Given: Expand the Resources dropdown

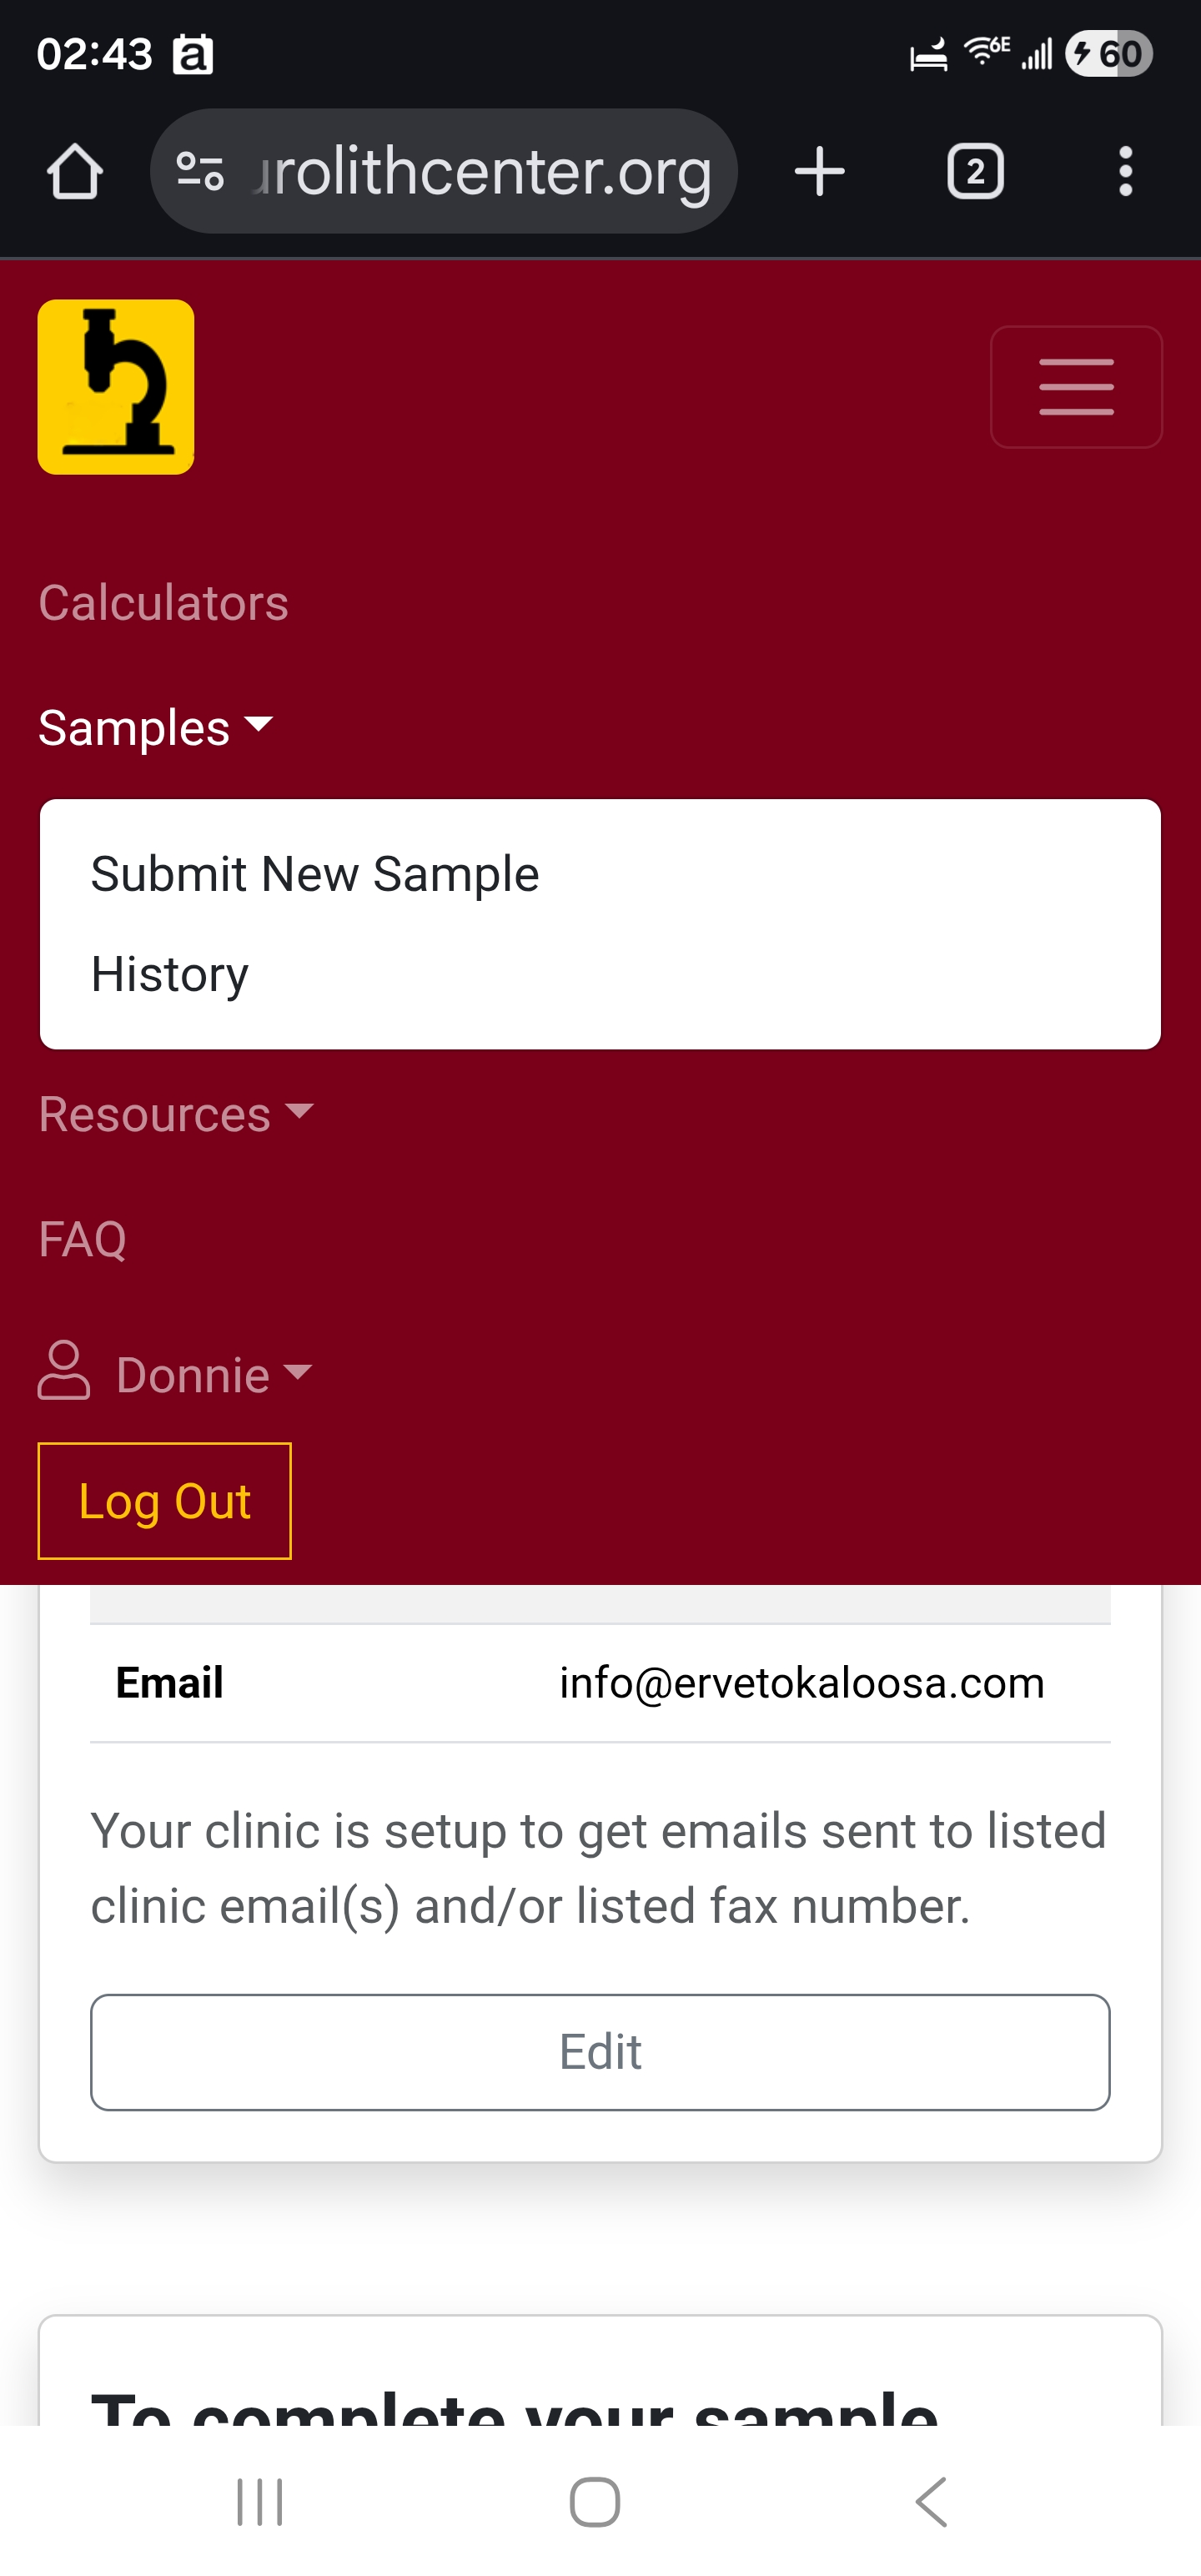Looking at the screenshot, I should pos(176,1114).
